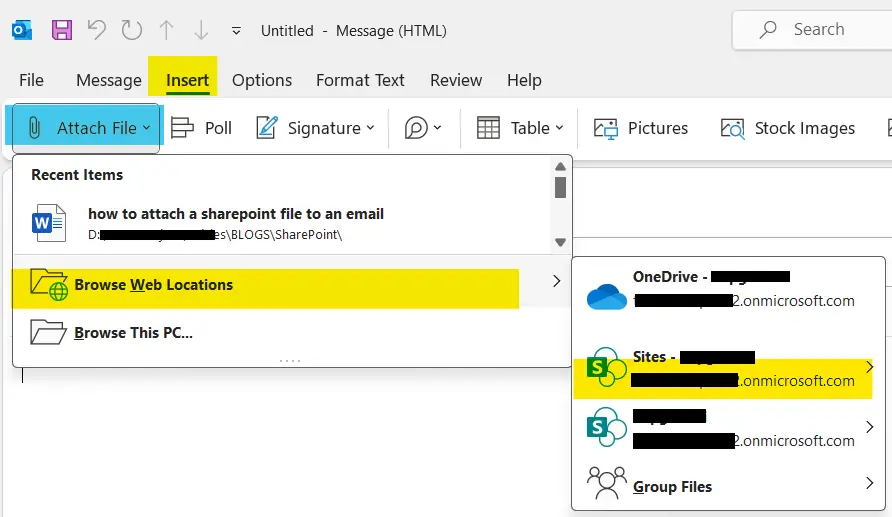Switch to the Message tab

(109, 80)
